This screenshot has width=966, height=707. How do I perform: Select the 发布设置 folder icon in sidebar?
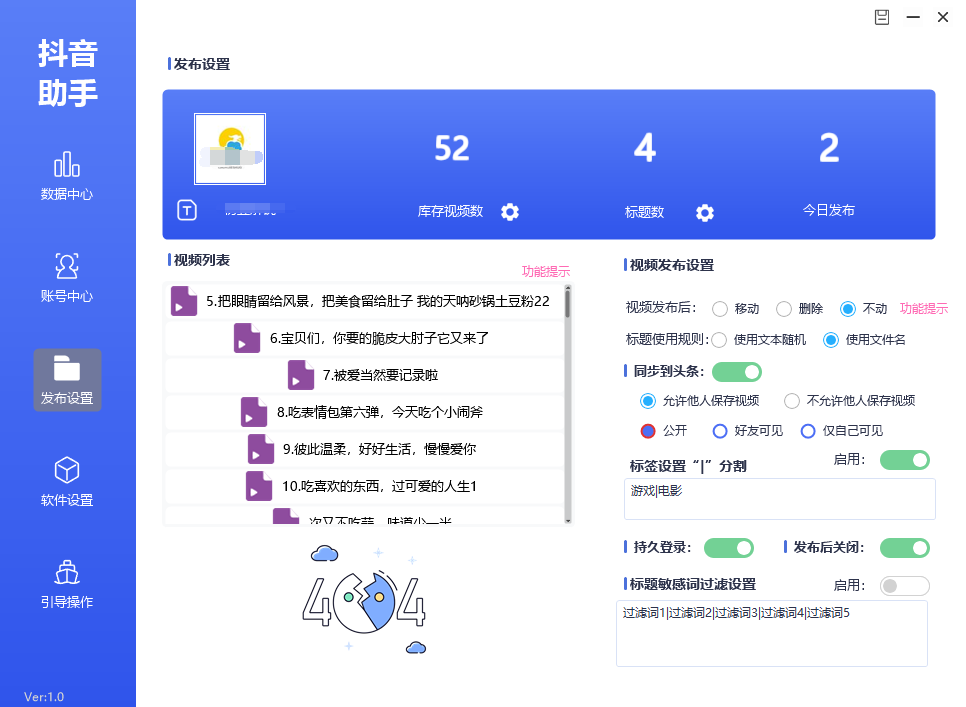67,368
